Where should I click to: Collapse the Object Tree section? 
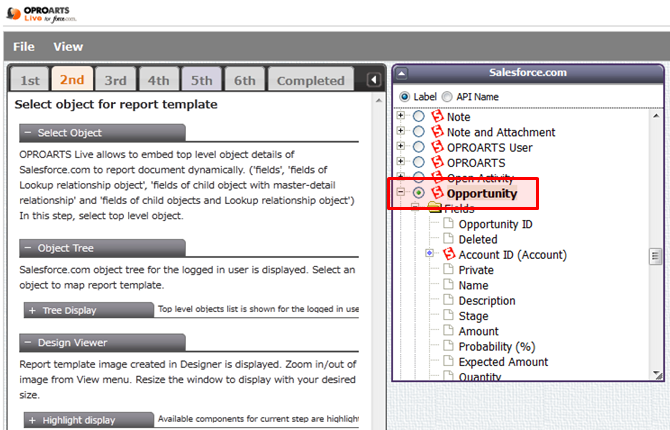tap(28, 248)
